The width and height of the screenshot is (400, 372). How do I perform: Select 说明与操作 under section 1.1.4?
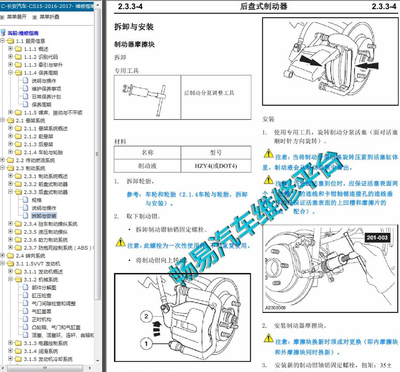[x=44, y=81]
